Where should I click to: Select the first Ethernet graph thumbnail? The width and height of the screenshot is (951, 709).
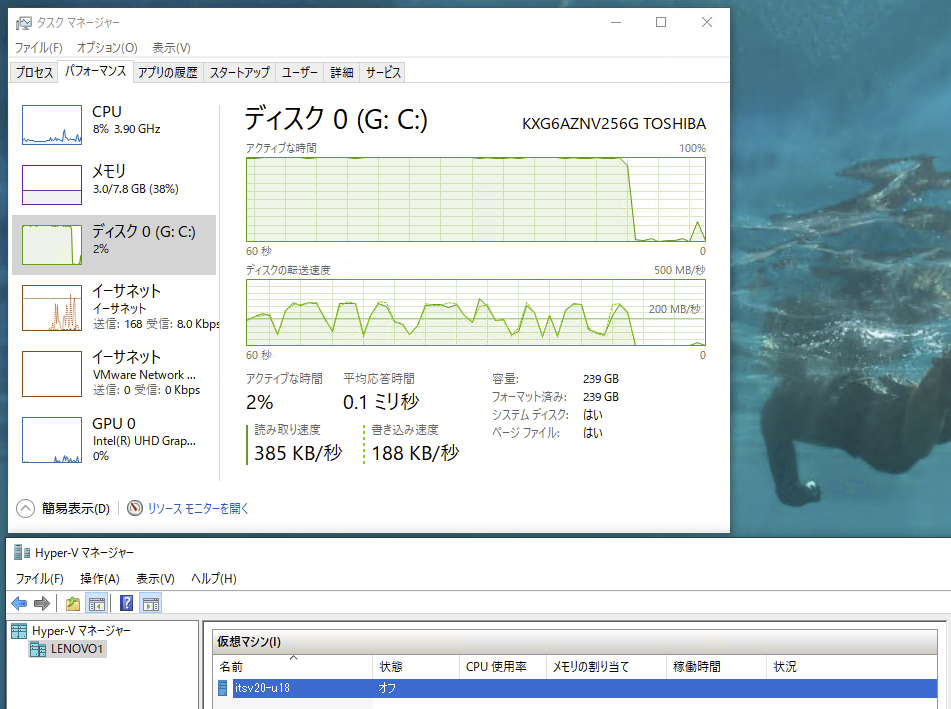click(51, 308)
